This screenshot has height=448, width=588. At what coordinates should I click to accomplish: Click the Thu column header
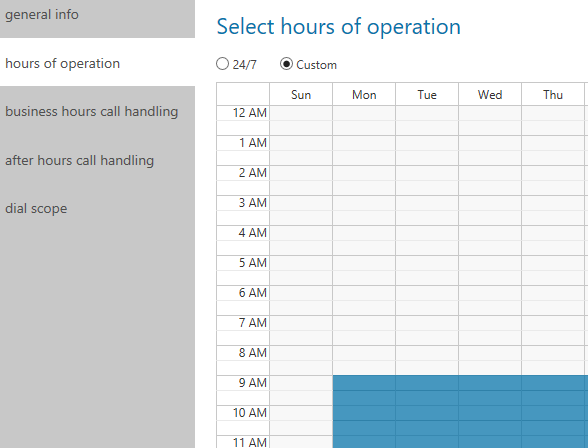pos(553,94)
